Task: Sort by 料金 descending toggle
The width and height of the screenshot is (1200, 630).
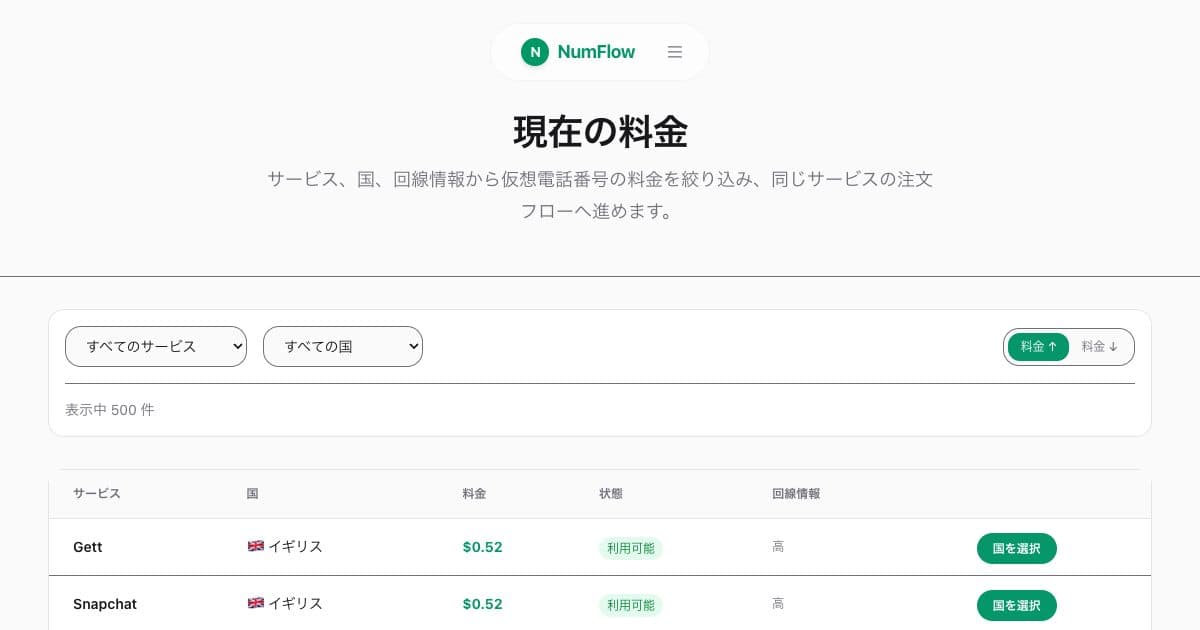Action: pos(1099,346)
